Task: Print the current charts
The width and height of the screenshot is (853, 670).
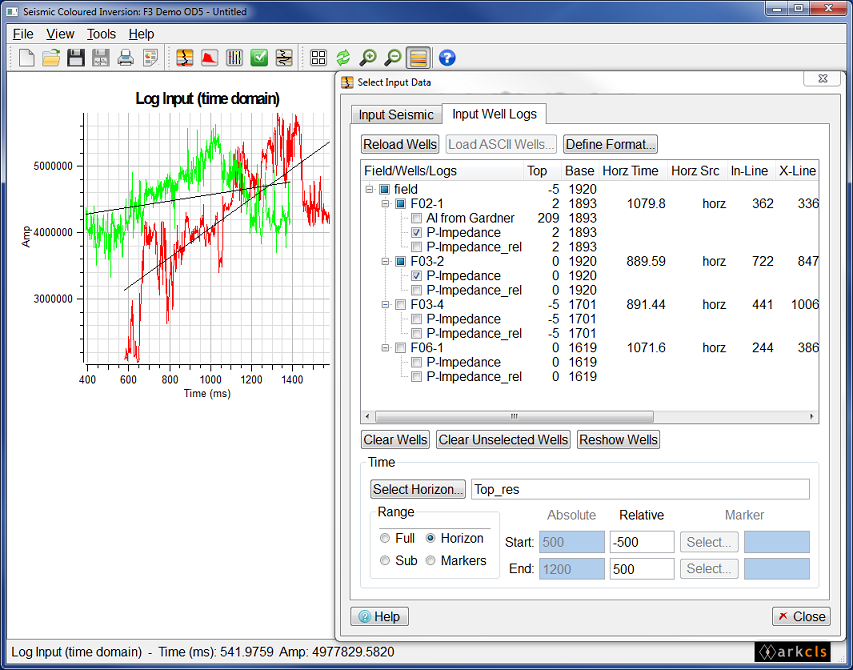Action: (126, 58)
